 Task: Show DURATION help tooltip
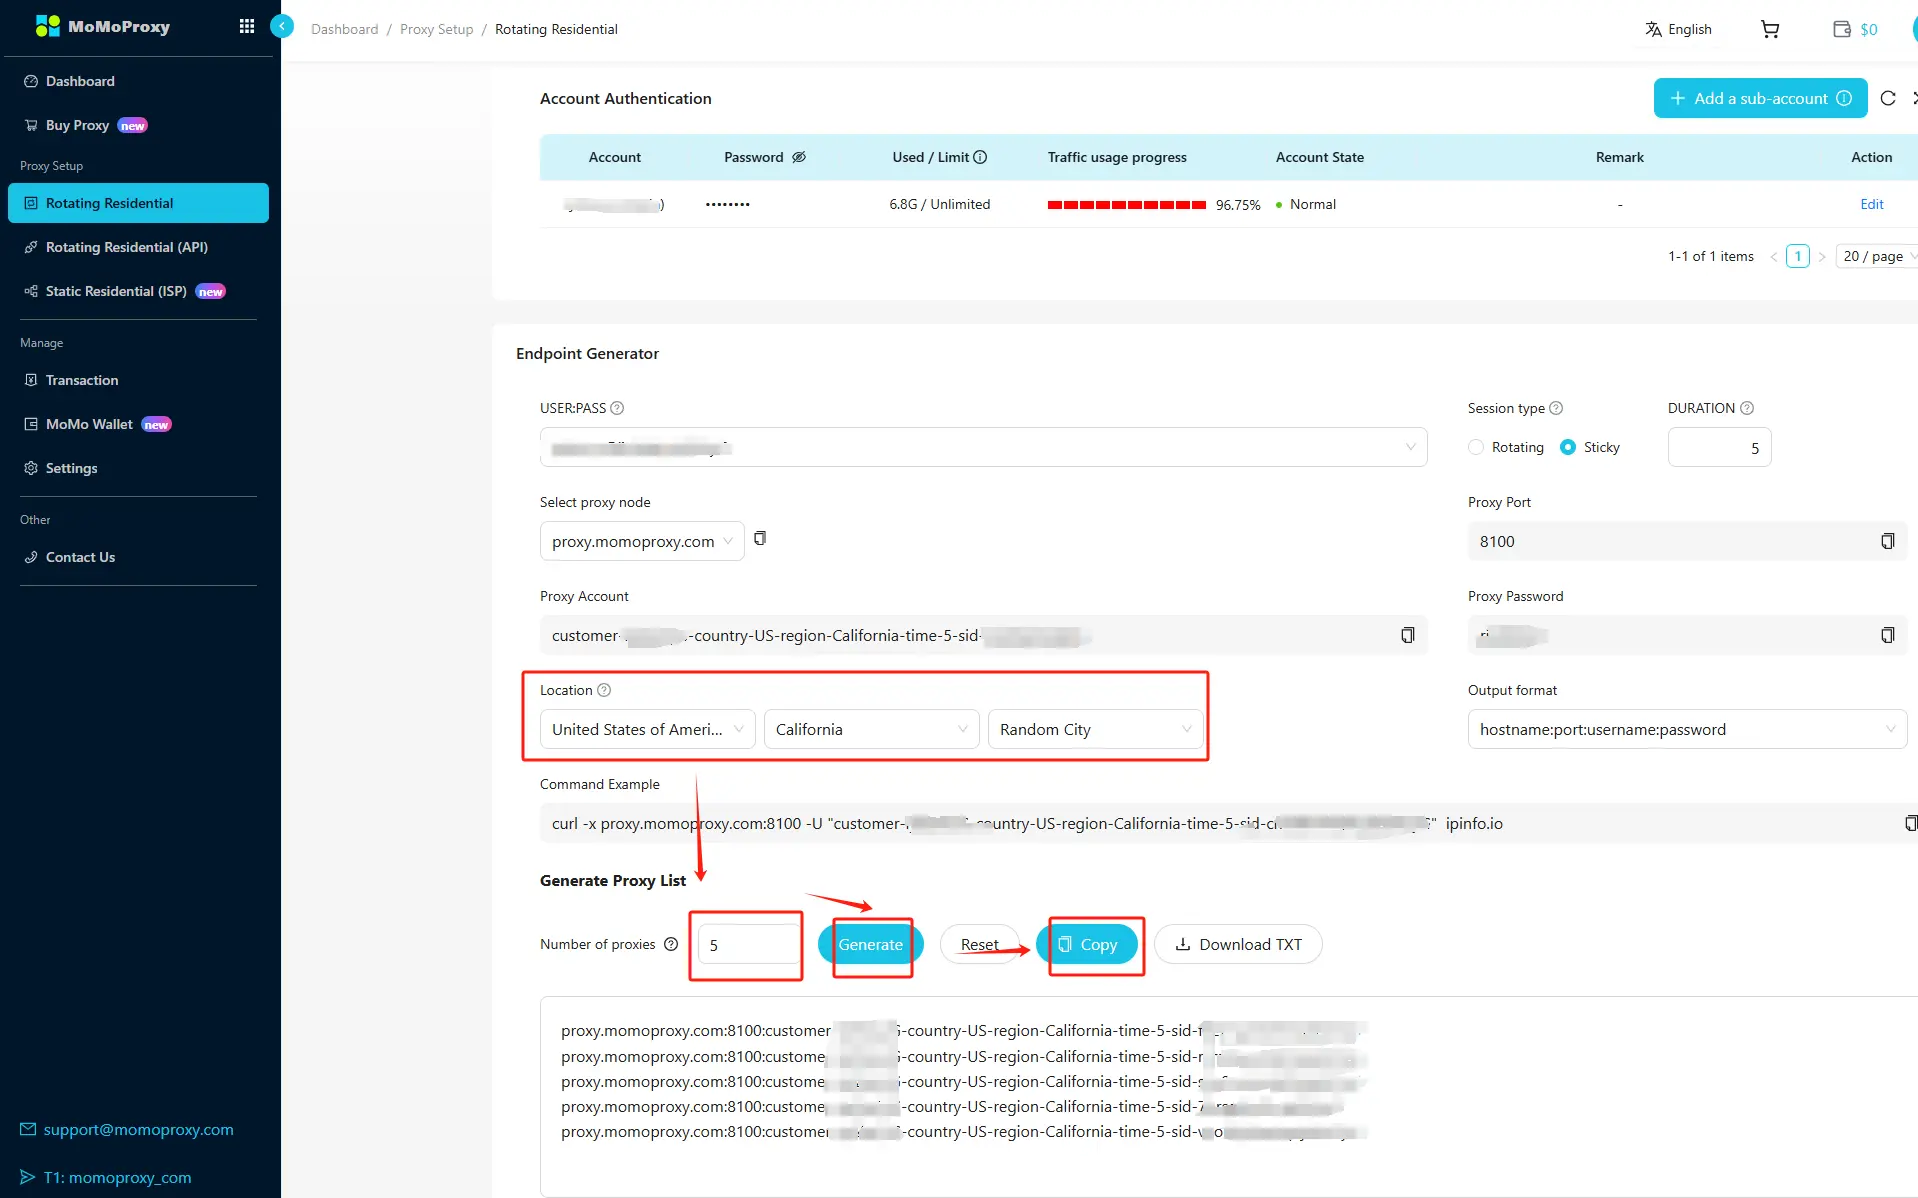(x=1747, y=408)
